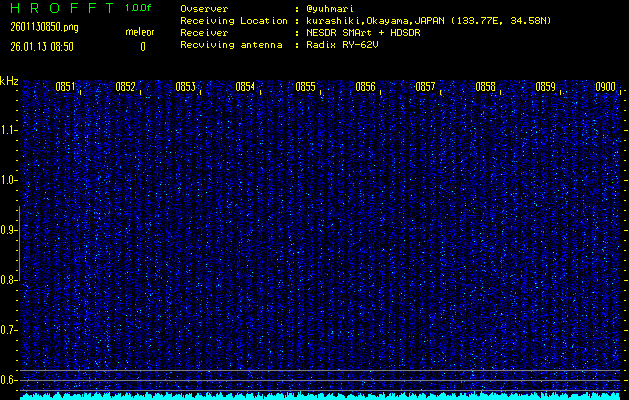Screen dimensions: 629x400
Task: Select the 0857 time tick label
Action: click(425, 87)
